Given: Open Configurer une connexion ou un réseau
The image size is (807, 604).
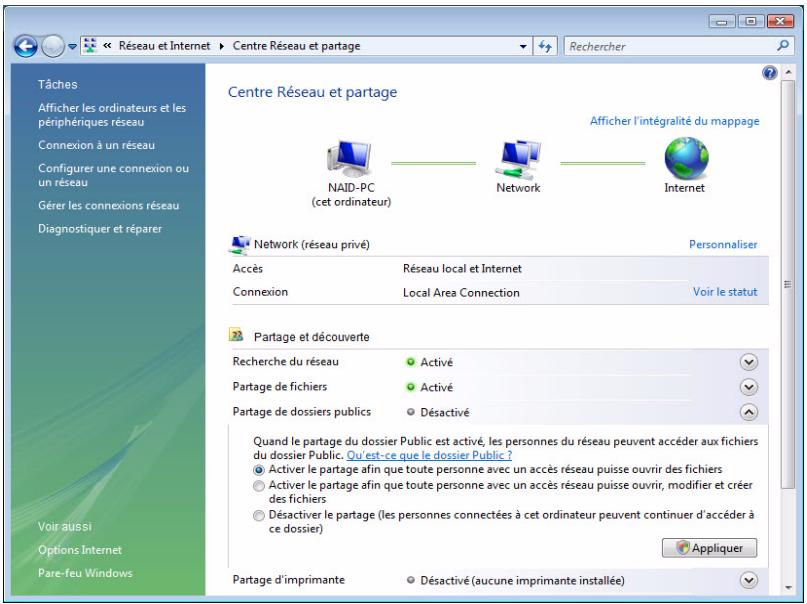Looking at the screenshot, I should (x=113, y=175).
